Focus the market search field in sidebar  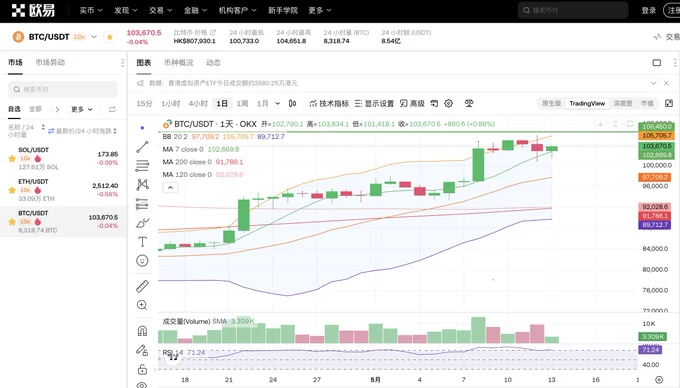point(63,89)
